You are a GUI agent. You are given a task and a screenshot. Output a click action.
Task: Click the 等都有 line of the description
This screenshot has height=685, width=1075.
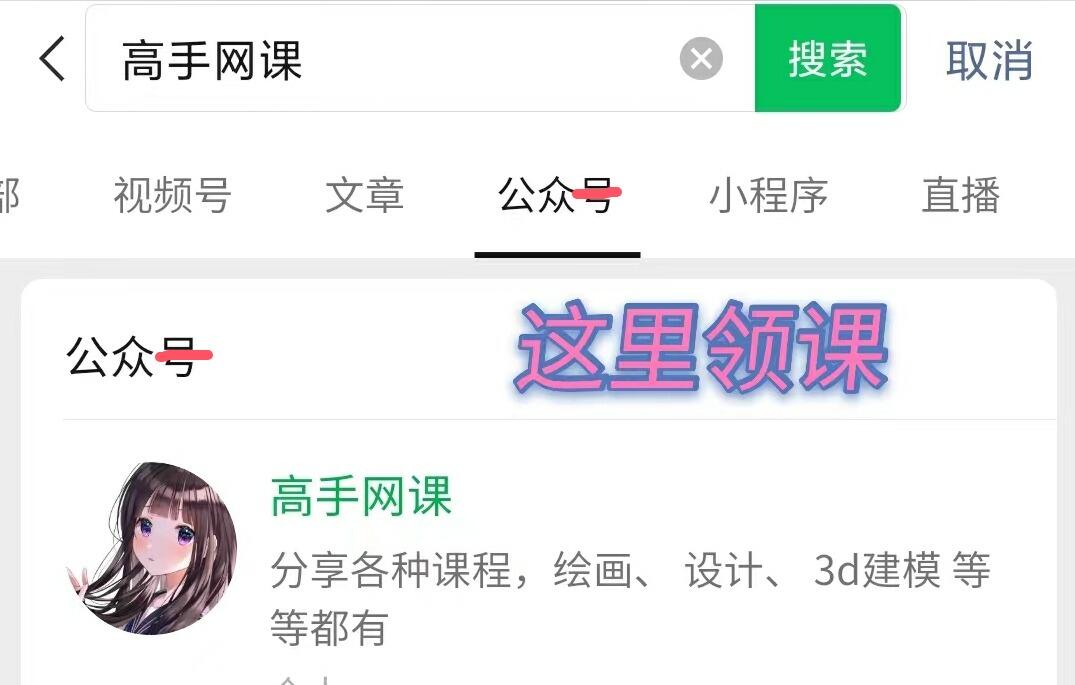pos(329,627)
